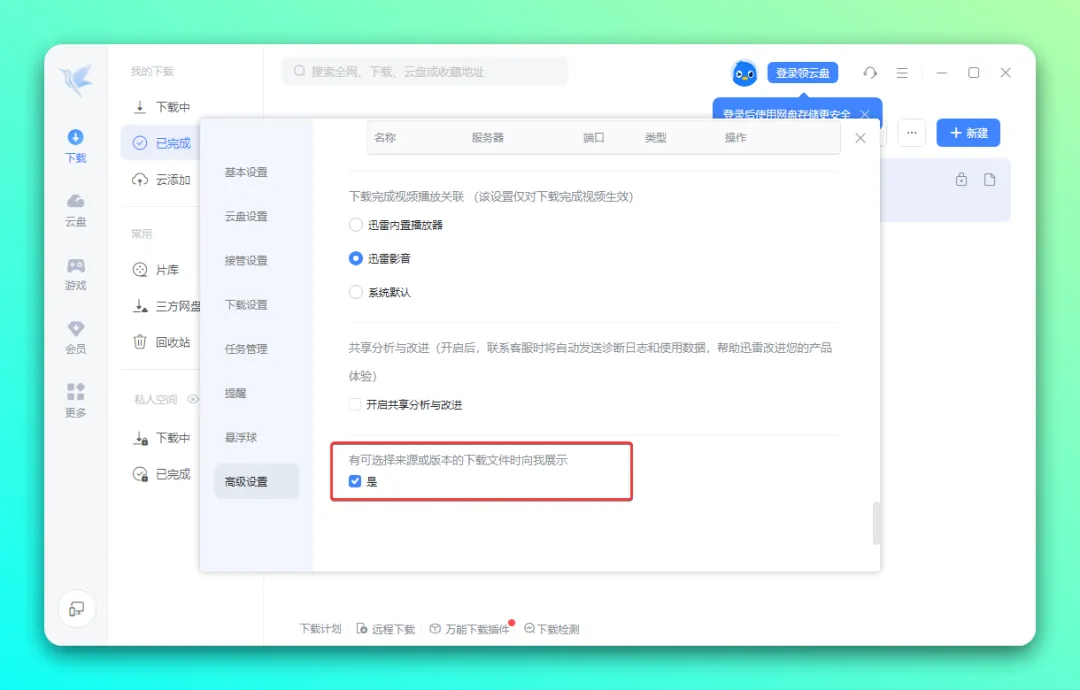The image size is (1080, 690).
Task: Open 下载中 under 我的下载
Action: (160, 107)
